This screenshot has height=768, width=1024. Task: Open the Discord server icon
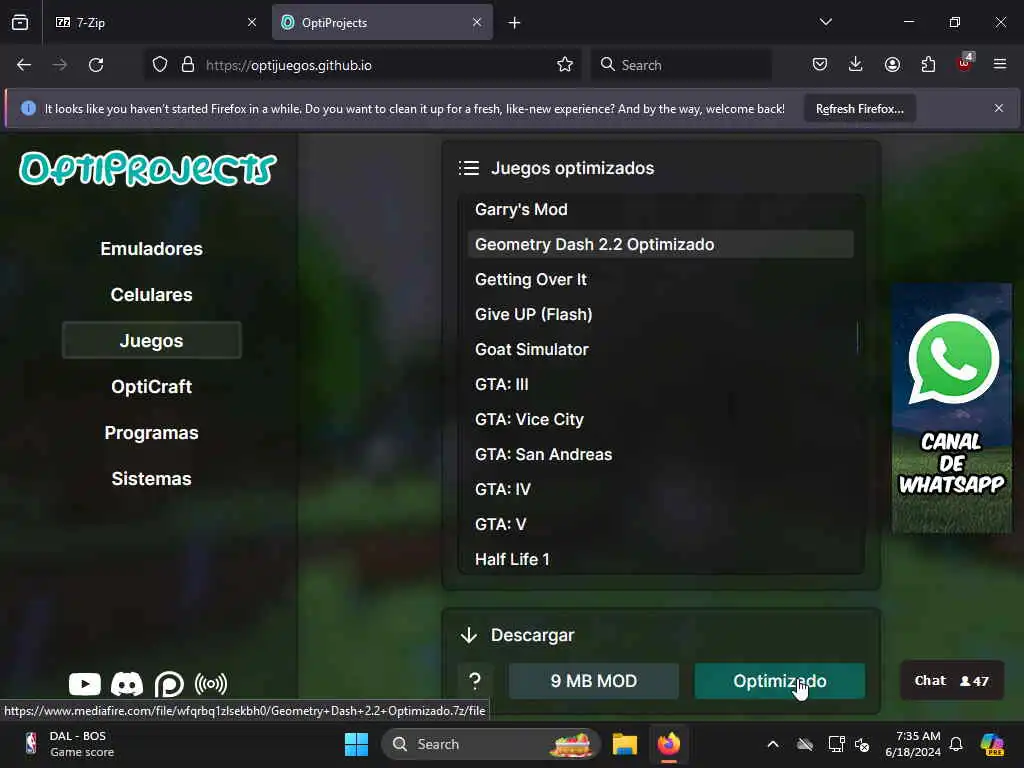[x=127, y=684]
